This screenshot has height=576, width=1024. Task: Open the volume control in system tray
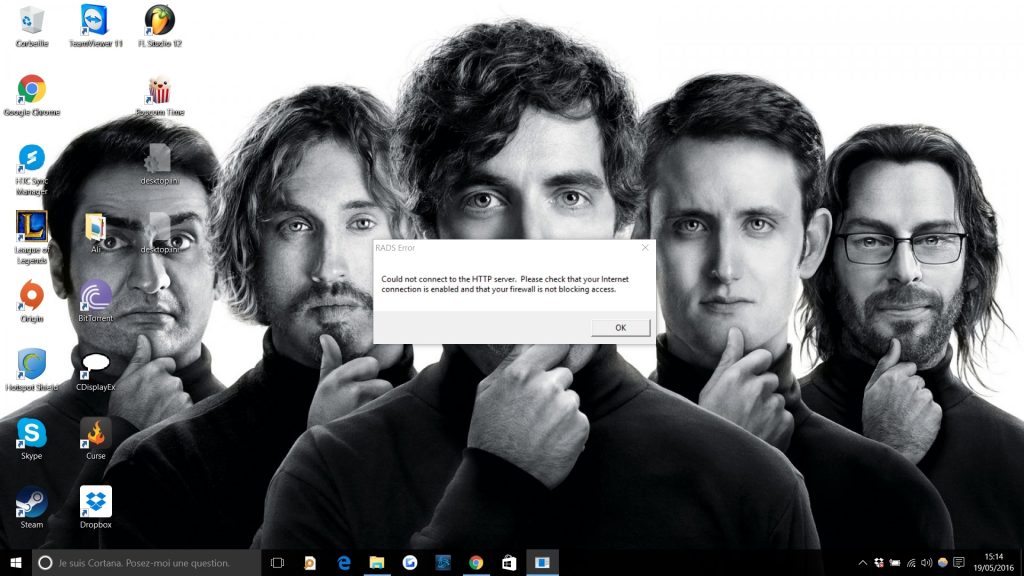point(926,563)
